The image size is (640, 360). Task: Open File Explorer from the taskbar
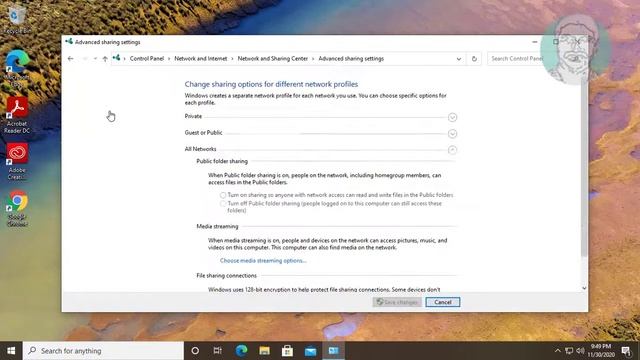click(264, 351)
